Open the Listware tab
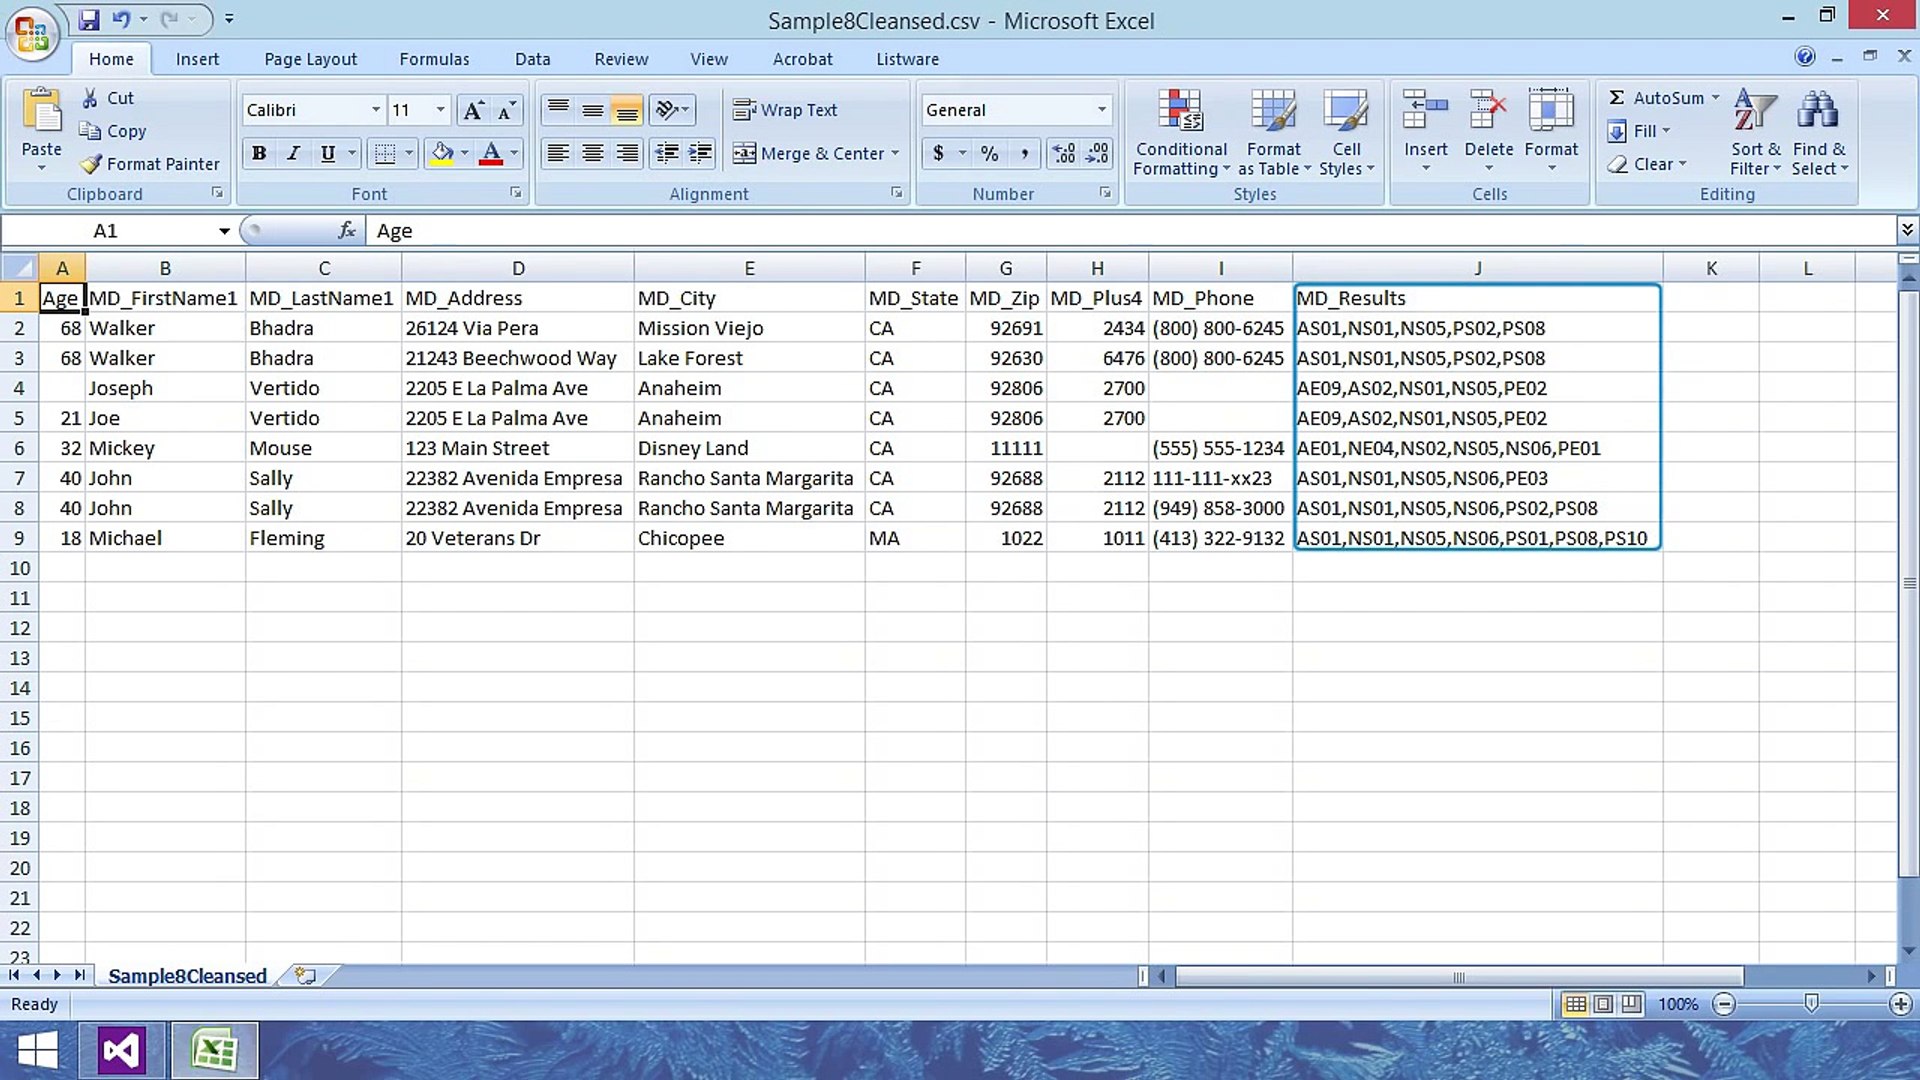 click(907, 59)
